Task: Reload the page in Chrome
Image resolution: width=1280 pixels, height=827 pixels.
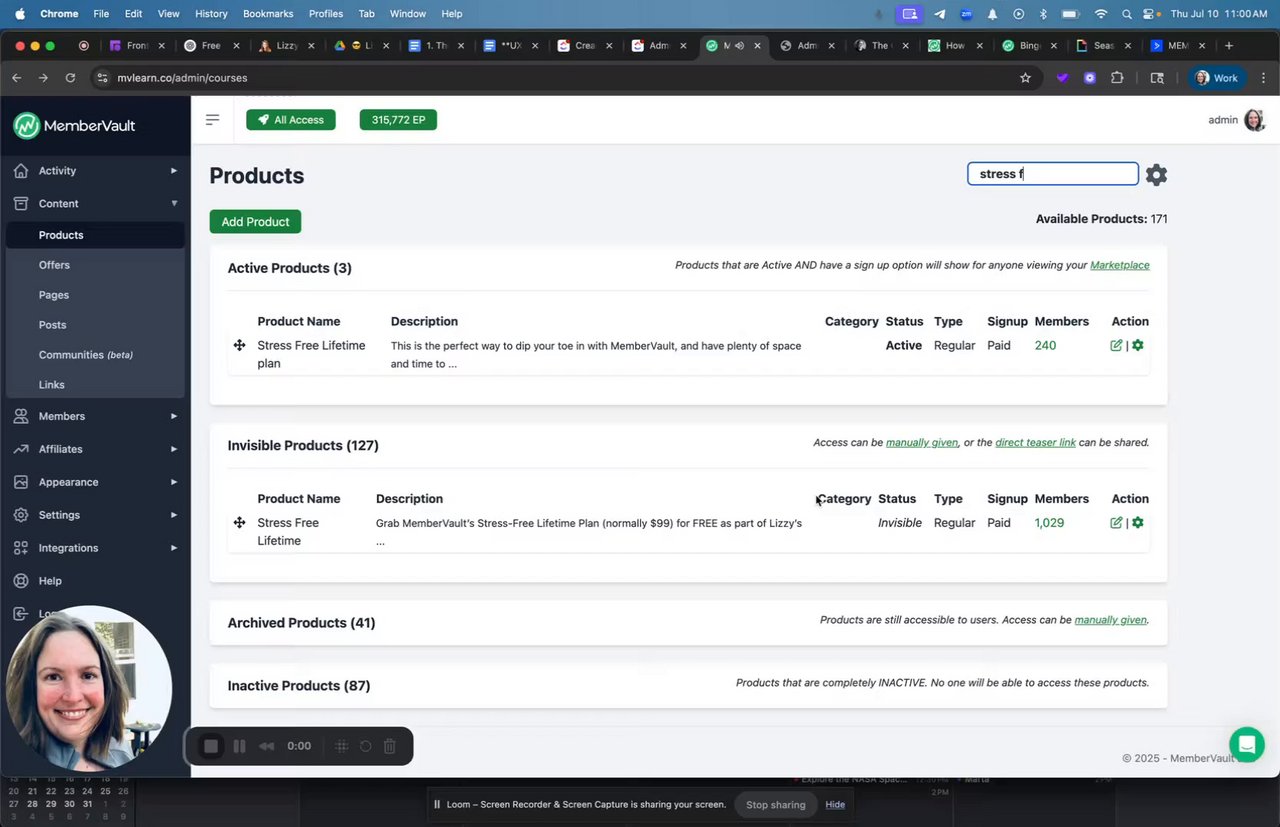Action: pyautogui.click(x=70, y=78)
